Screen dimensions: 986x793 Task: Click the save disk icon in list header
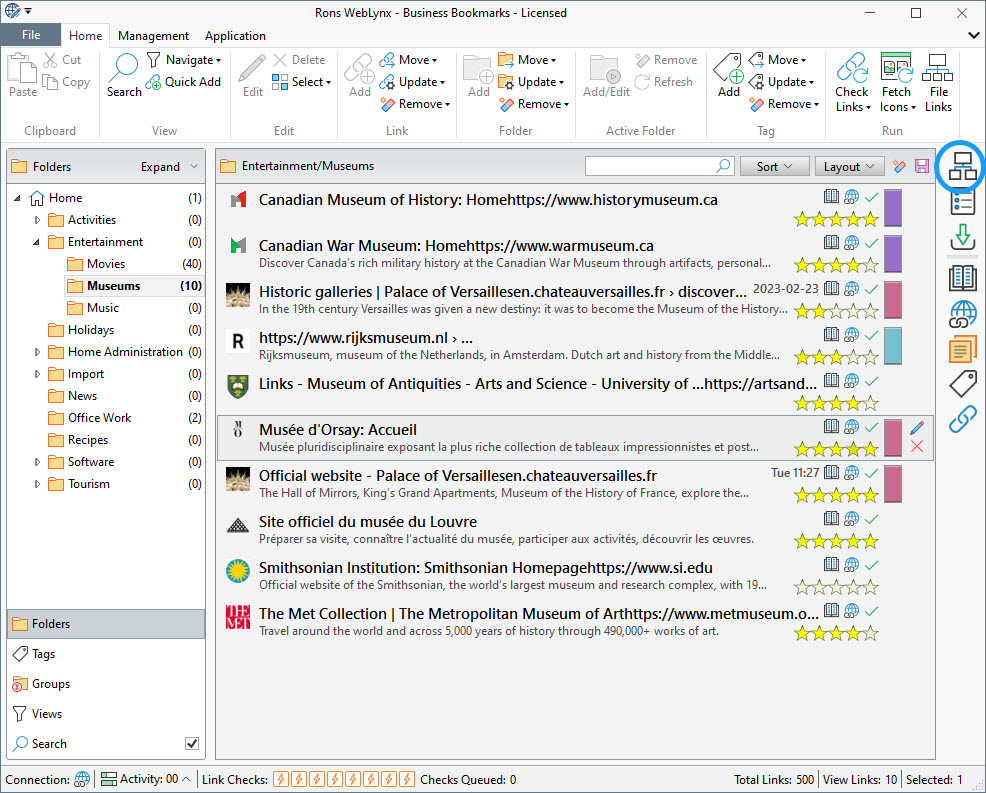[922, 166]
